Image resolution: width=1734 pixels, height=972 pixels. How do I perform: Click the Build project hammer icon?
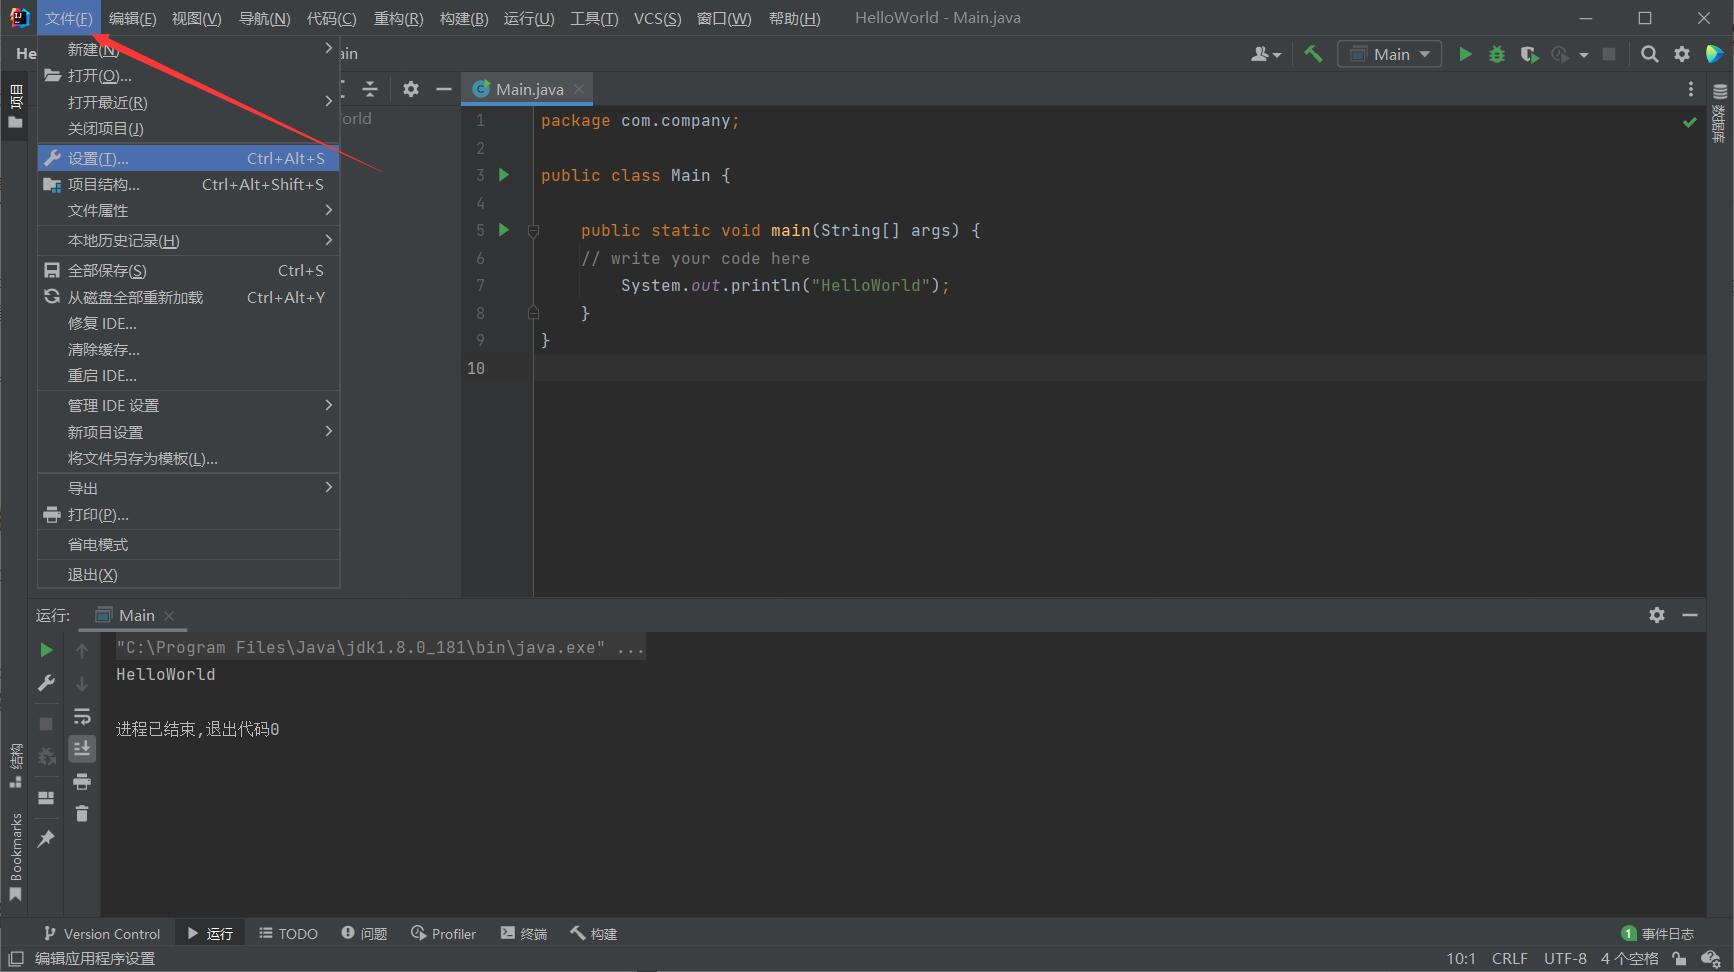(1313, 54)
